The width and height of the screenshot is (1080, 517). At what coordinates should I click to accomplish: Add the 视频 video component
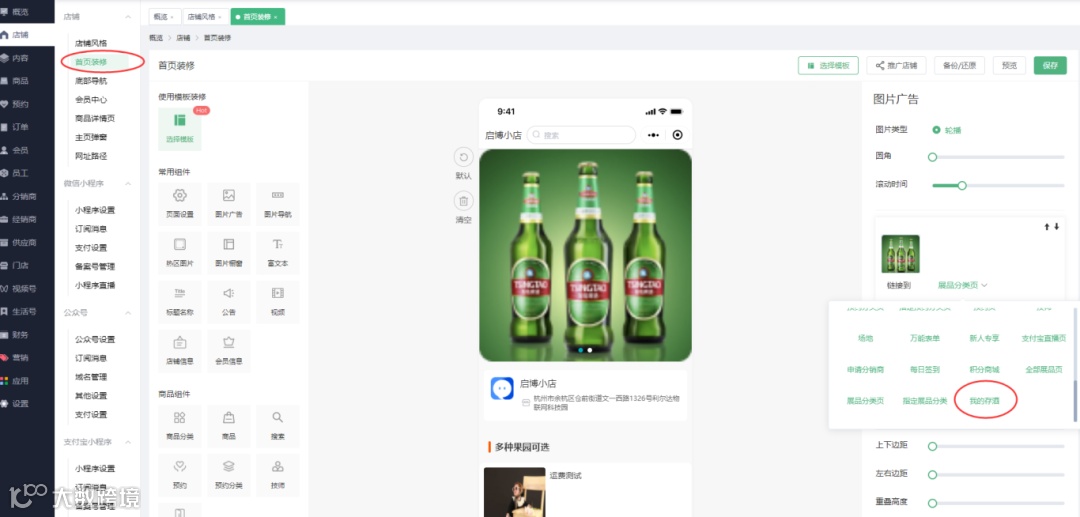[278, 302]
